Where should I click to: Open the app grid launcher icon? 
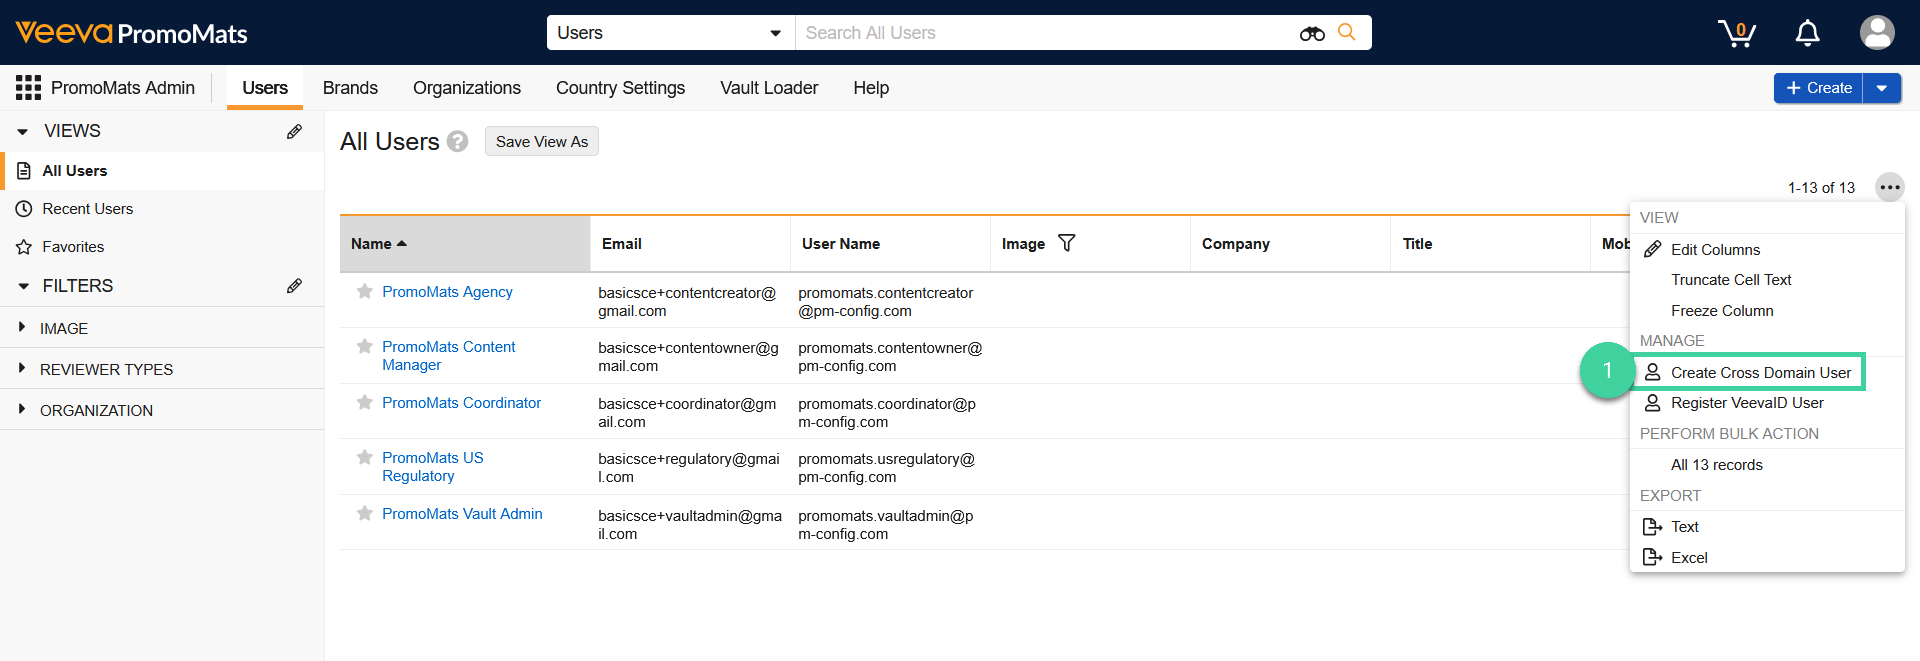pos(28,88)
